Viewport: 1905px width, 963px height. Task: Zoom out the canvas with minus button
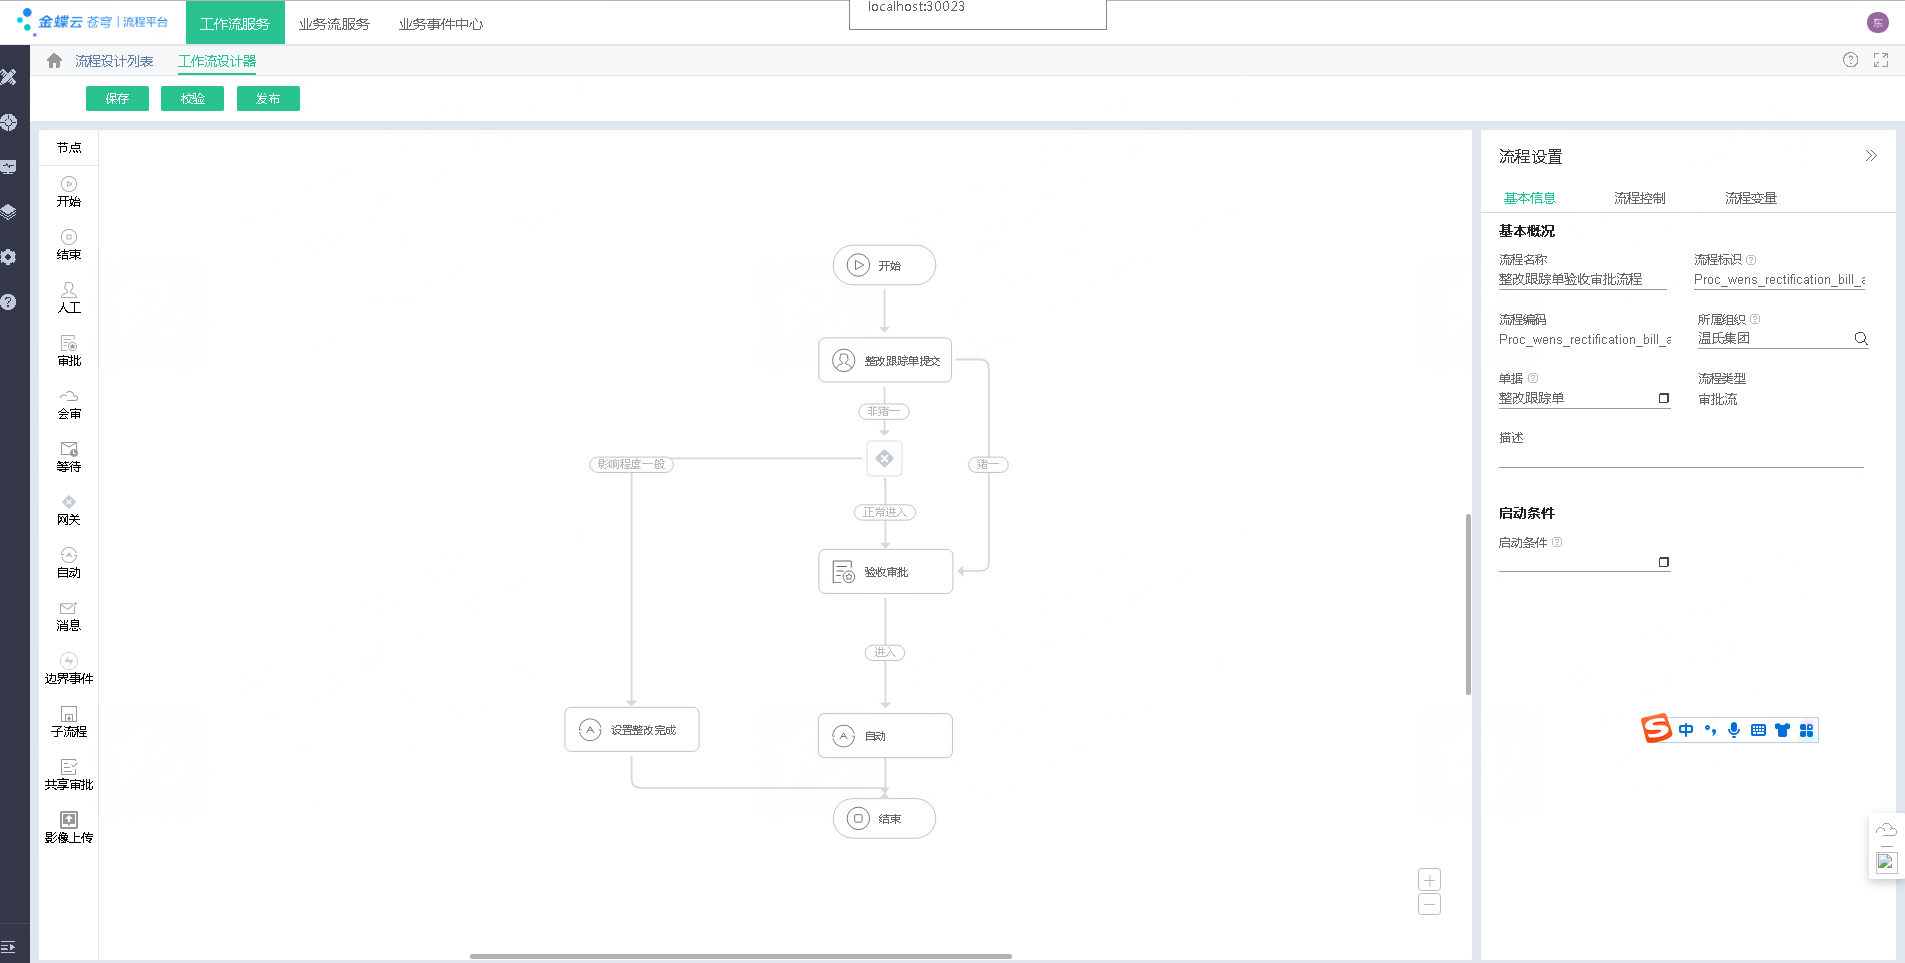[x=1430, y=905]
